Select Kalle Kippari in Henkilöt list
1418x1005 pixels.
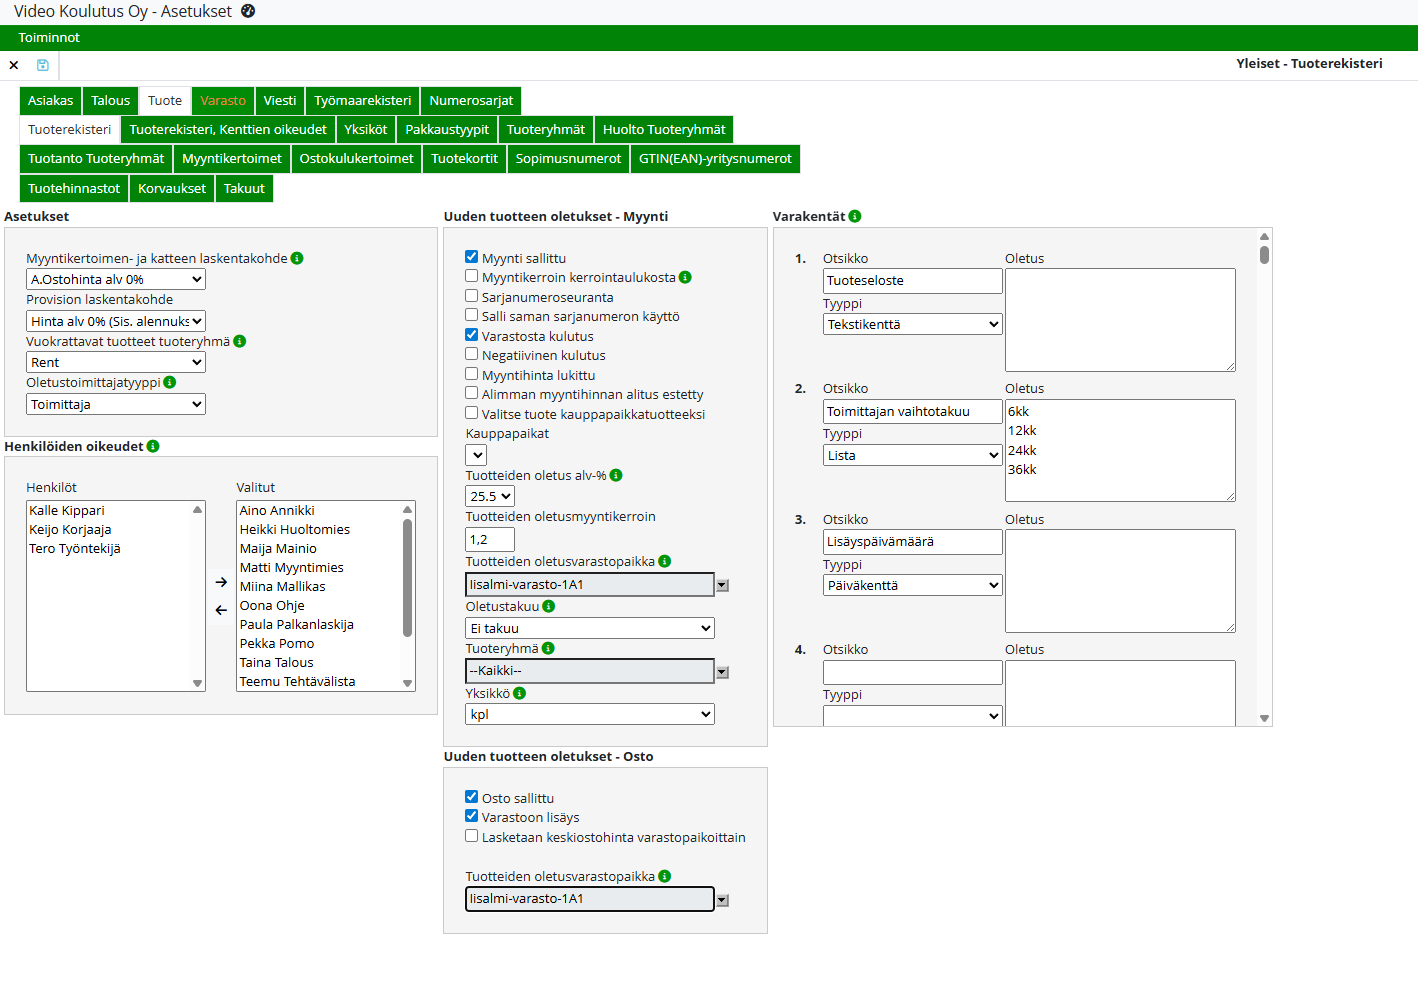click(x=67, y=510)
